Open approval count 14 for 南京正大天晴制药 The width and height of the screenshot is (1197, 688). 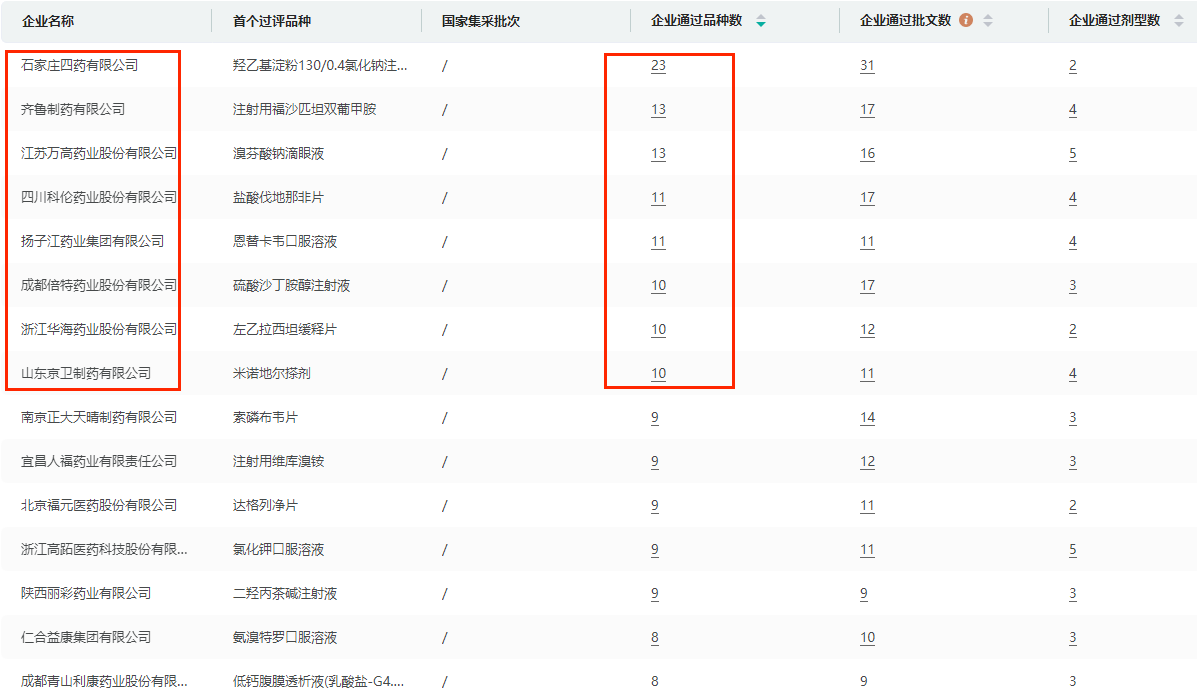coord(867,418)
